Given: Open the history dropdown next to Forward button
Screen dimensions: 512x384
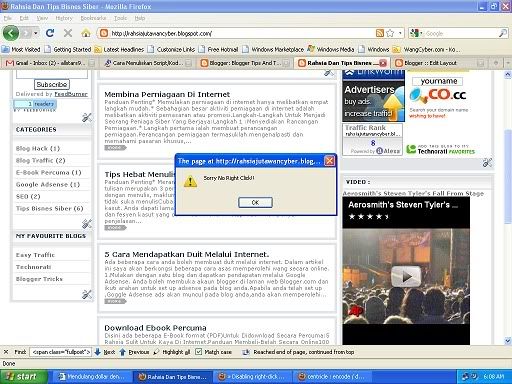Looking at the screenshot, I should pyautogui.click(x=35, y=33).
